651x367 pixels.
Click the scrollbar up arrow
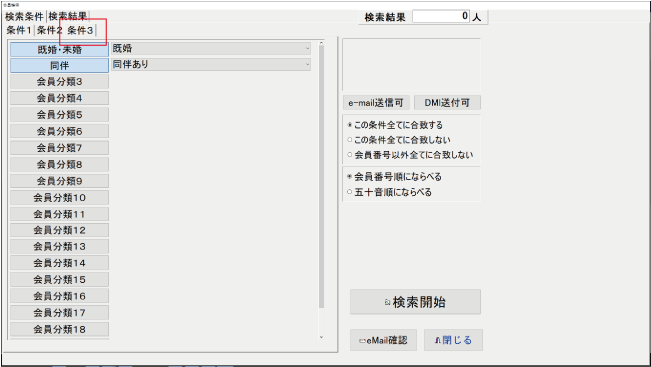pos(321,43)
